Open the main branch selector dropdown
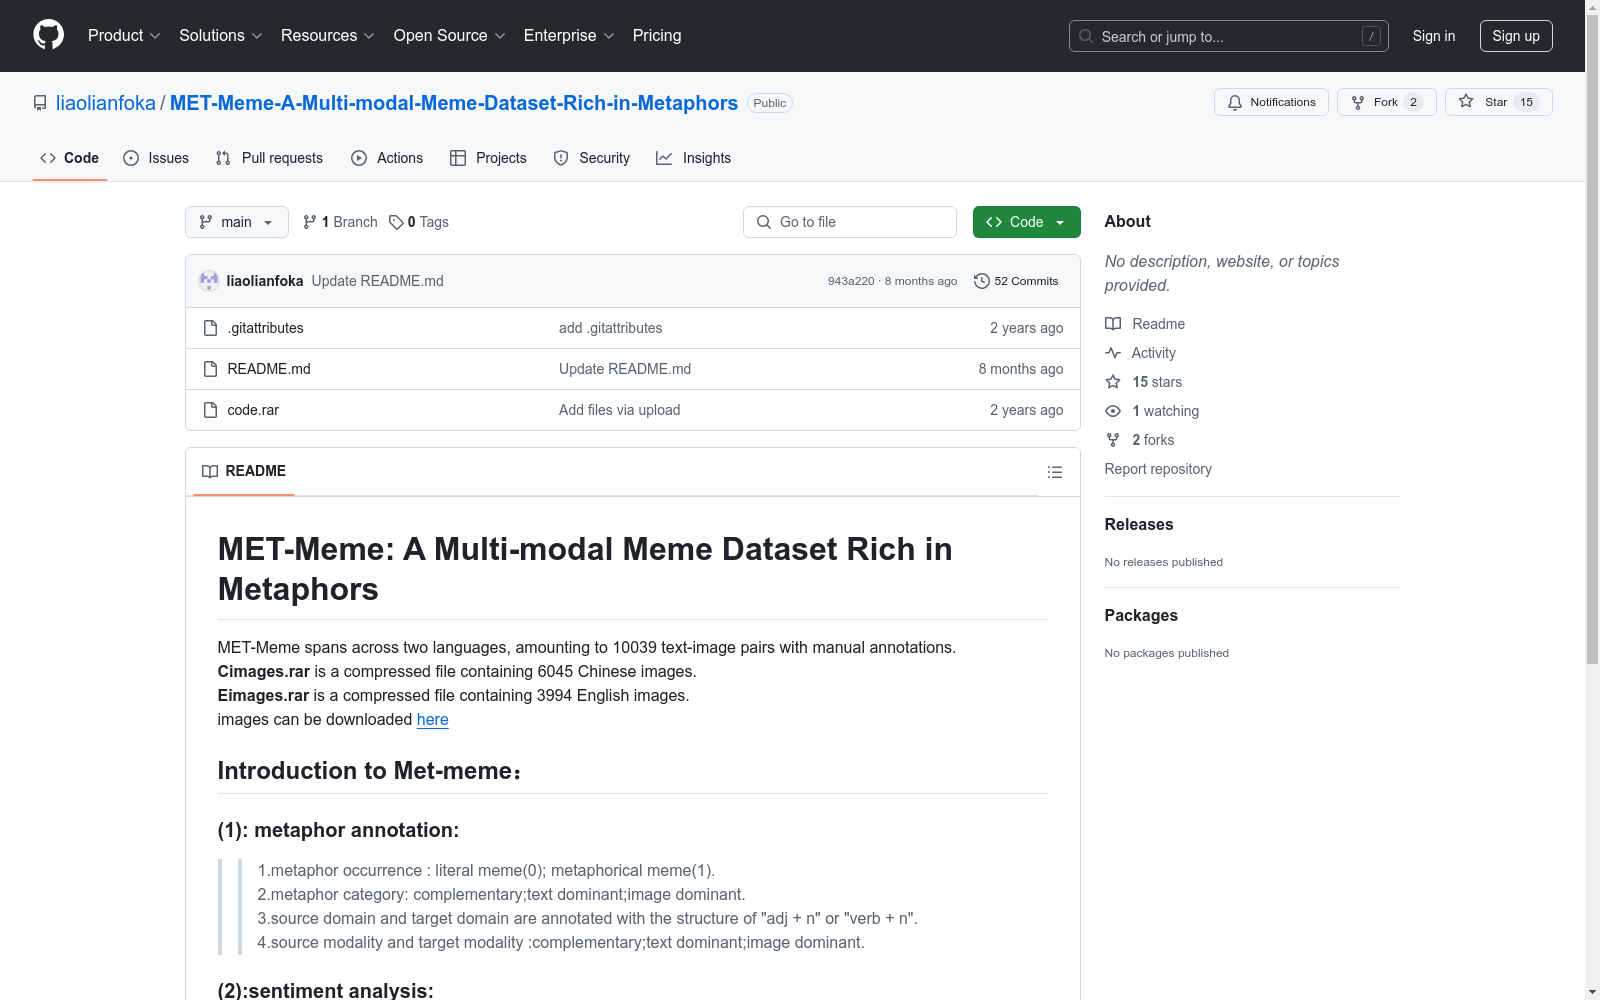The height and width of the screenshot is (1000, 1600). pos(237,222)
